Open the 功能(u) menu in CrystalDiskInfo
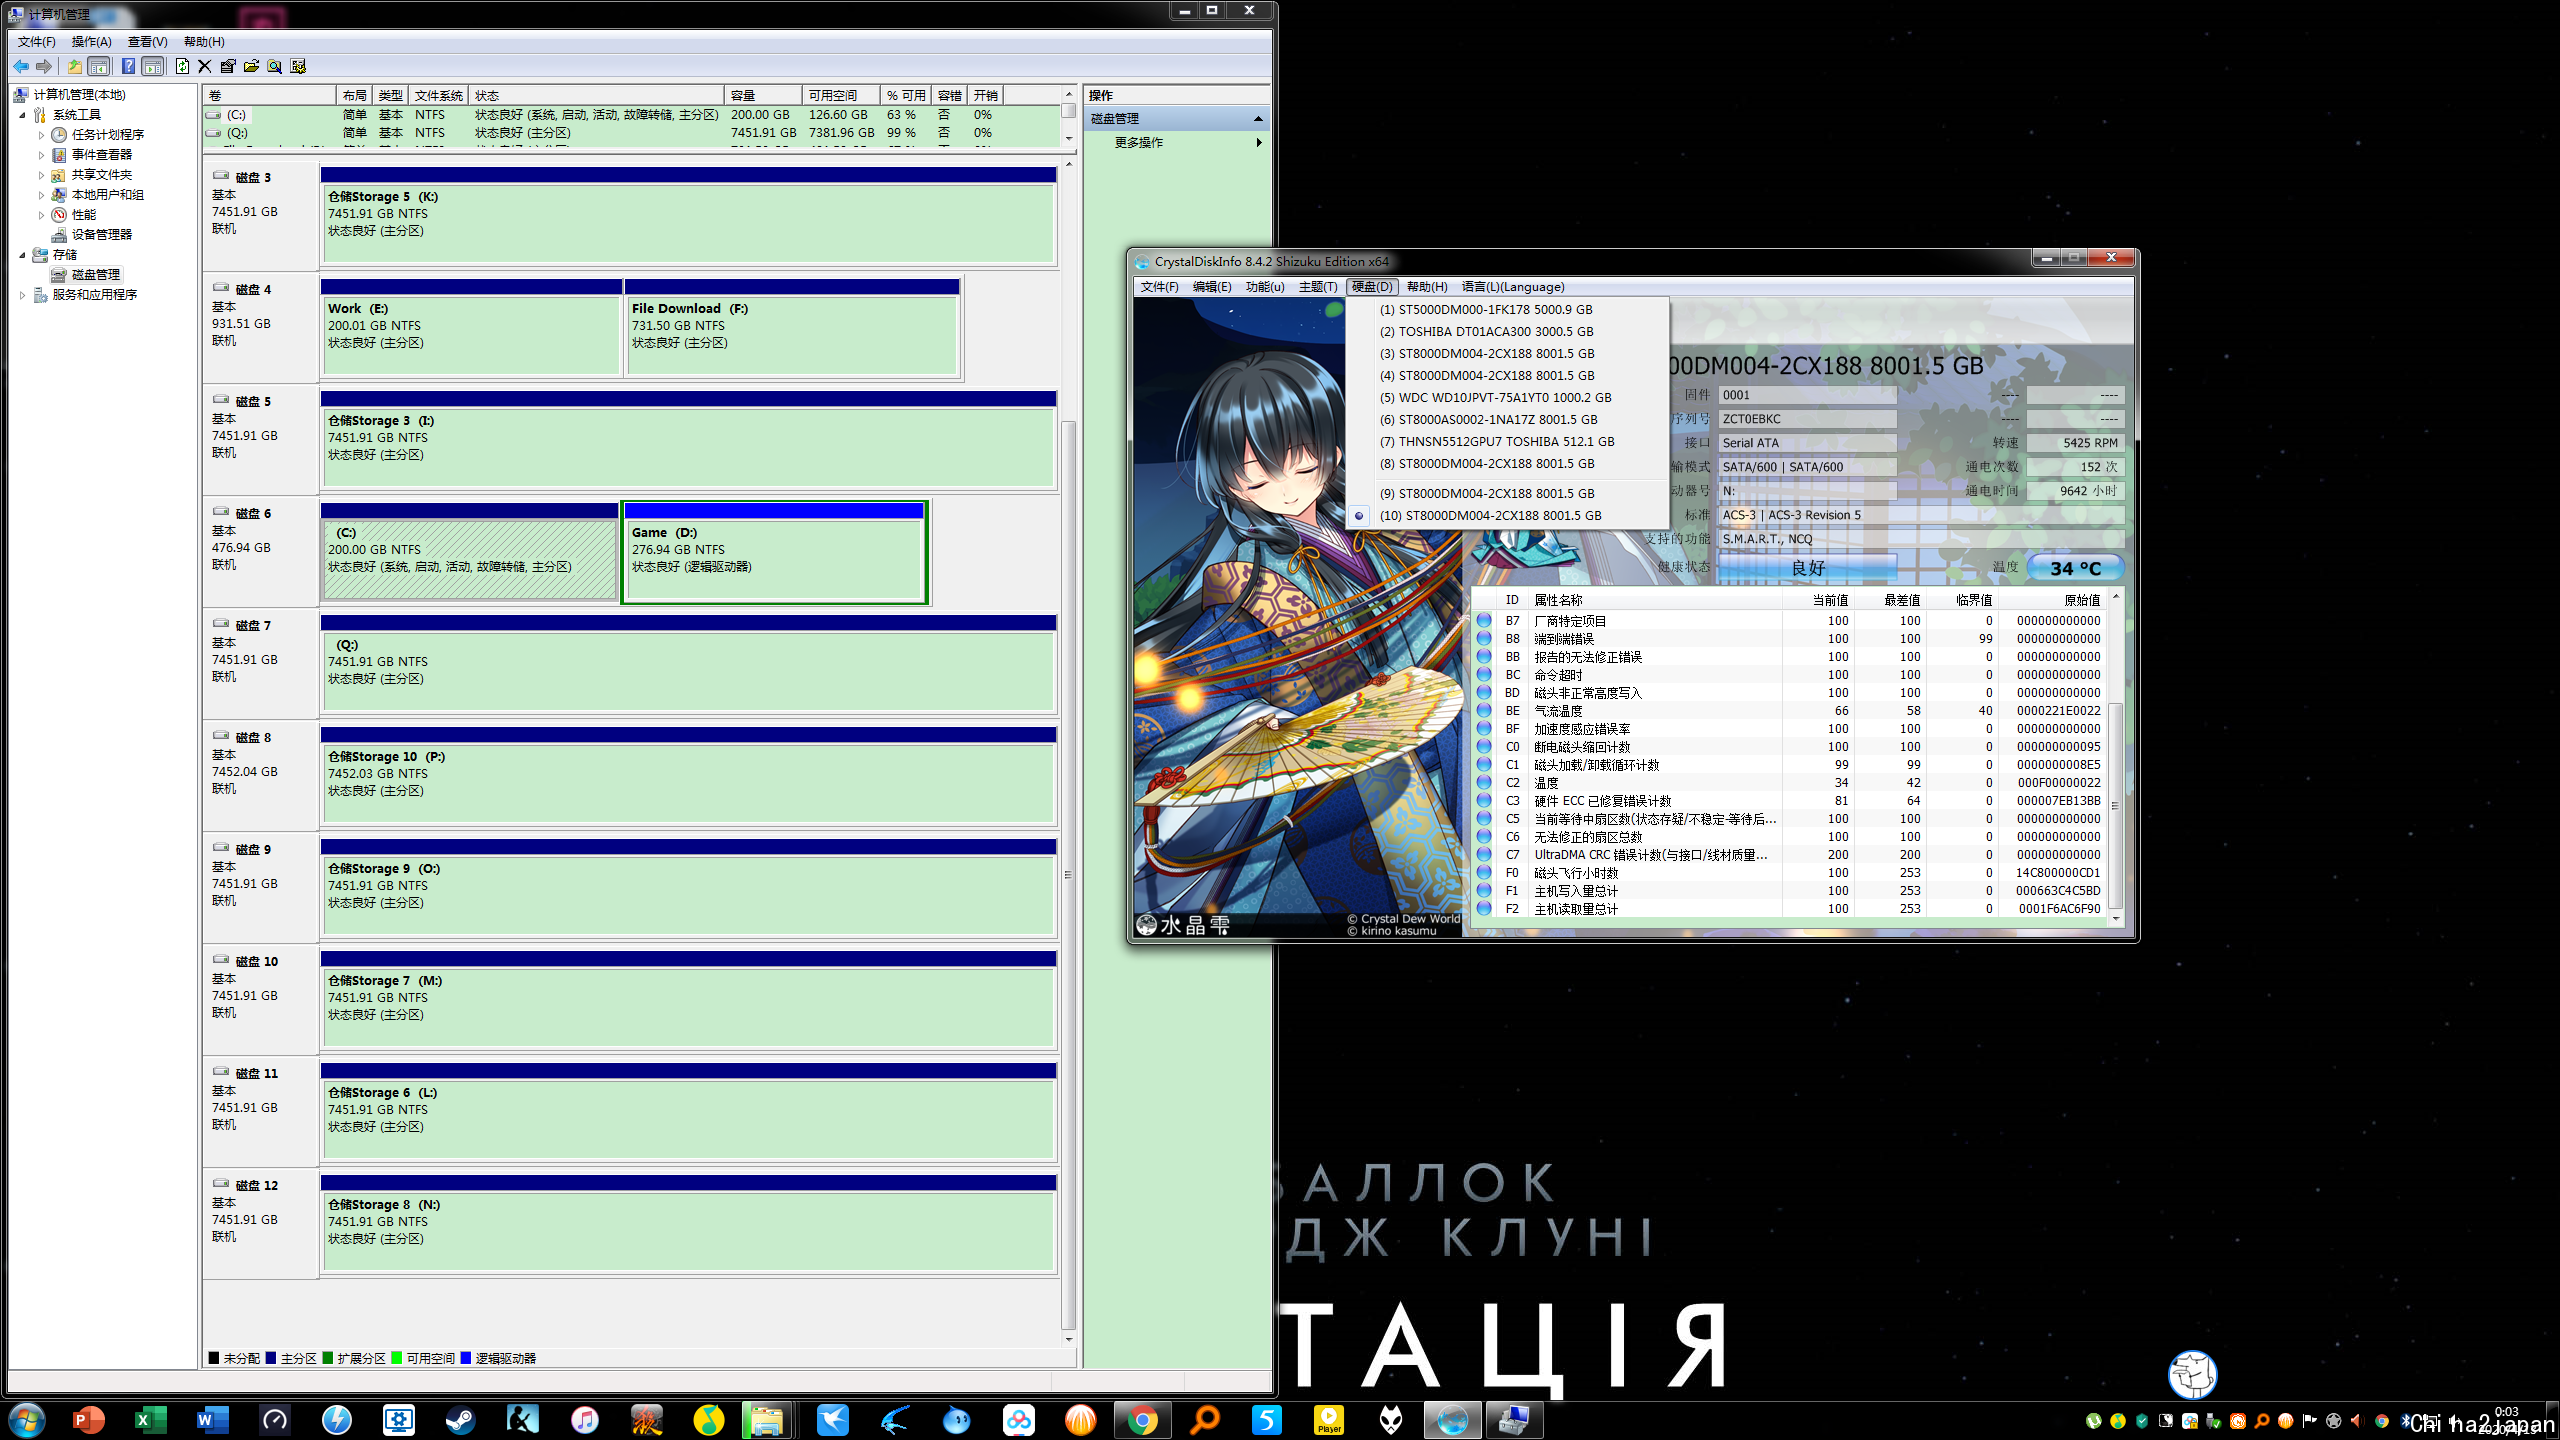This screenshot has width=2560, height=1440. [x=1265, y=287]
